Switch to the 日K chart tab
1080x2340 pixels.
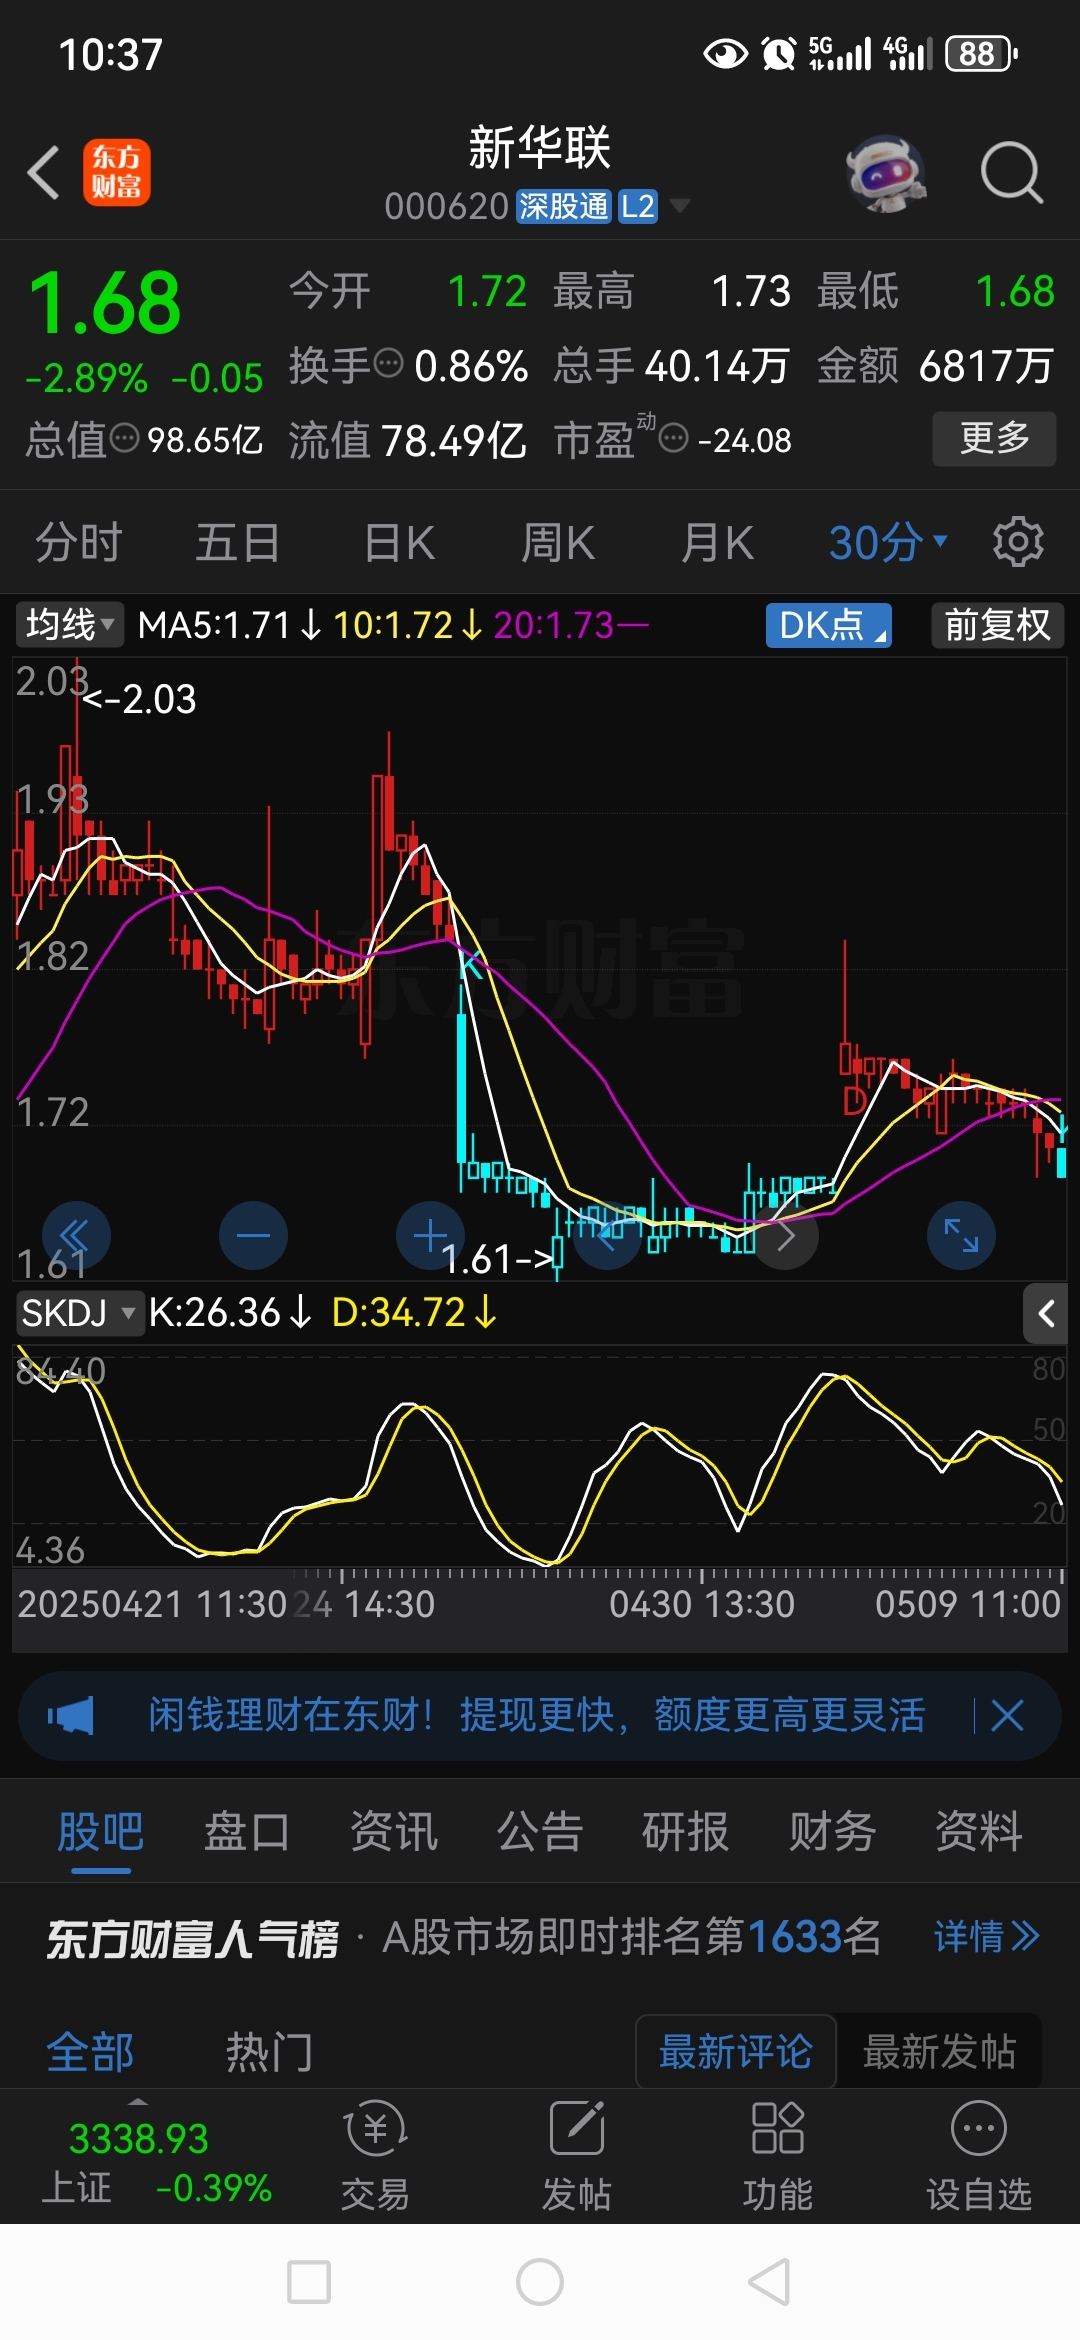point(399,543)
